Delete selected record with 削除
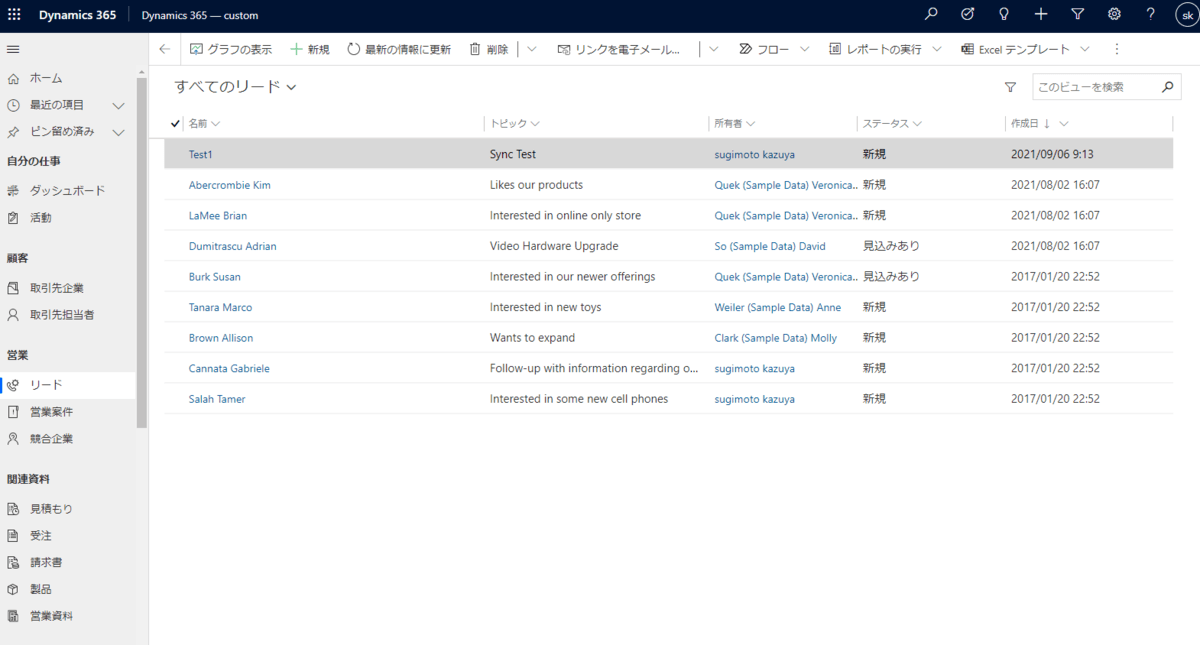 (x=489, y=49)
